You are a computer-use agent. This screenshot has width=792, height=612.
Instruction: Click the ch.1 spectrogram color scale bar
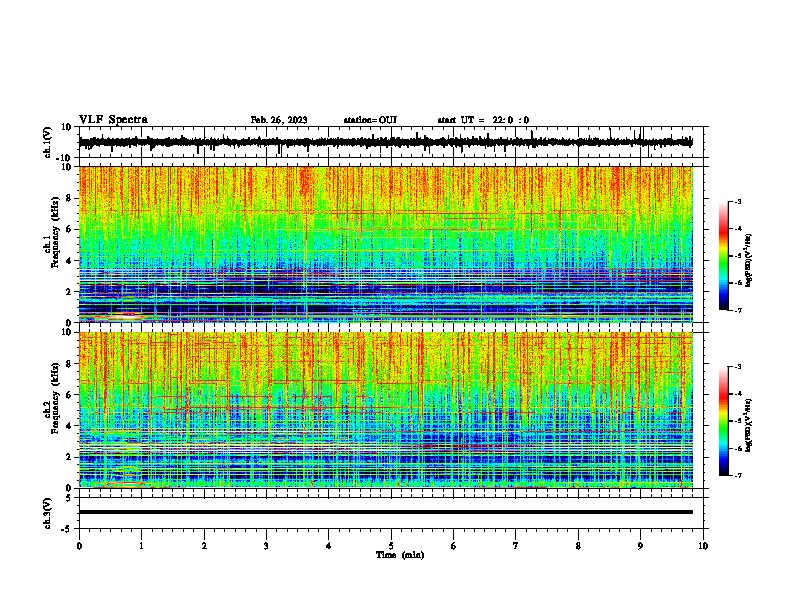(724, 256)
